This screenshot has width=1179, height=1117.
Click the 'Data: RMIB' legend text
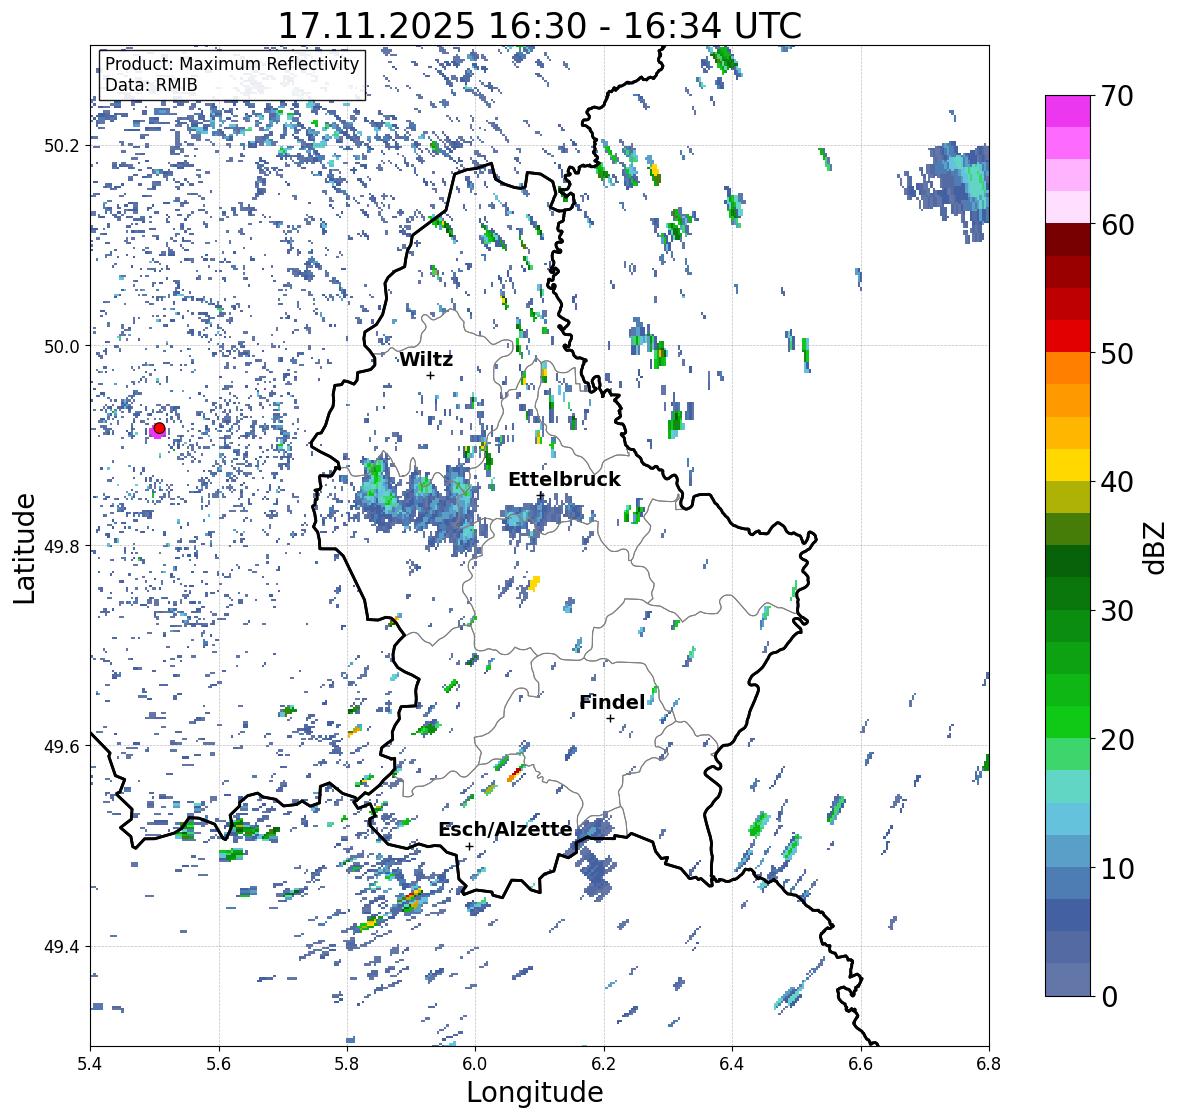(x=151, y=85)
